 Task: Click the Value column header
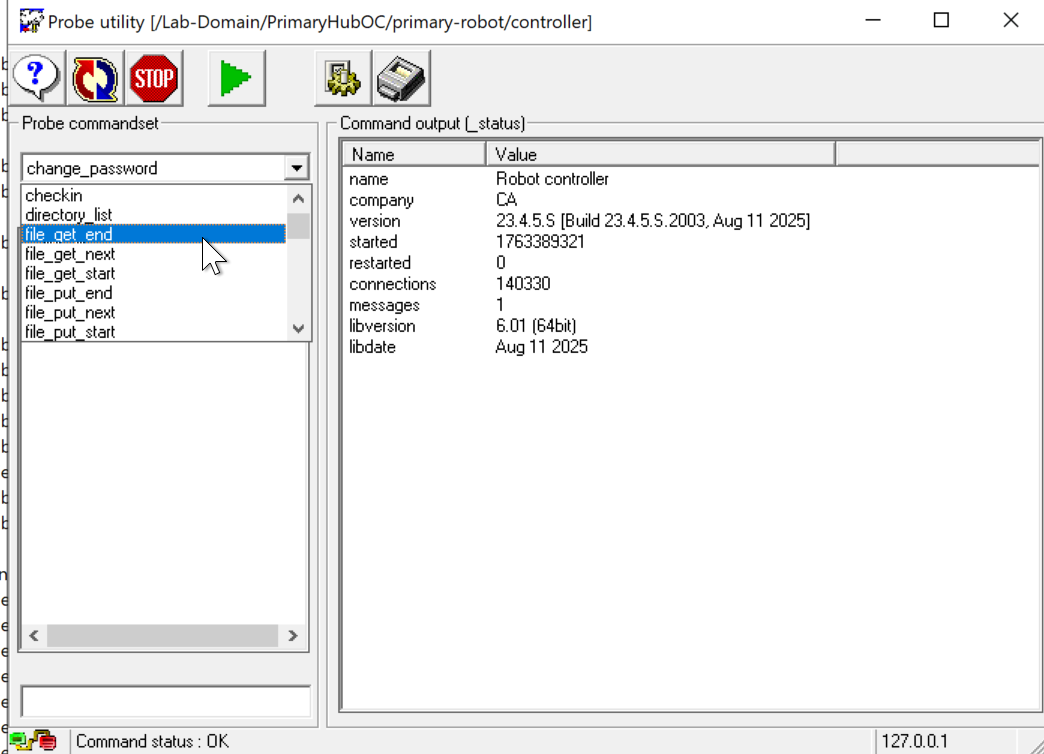click(660, 154)
